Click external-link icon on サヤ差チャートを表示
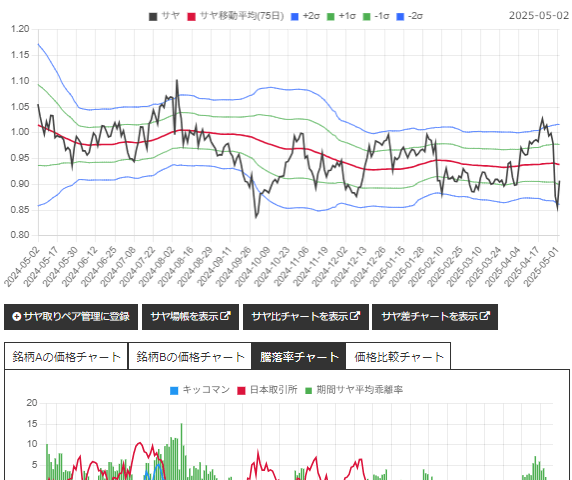This screenshot has width=572, height=480. [x=485, y=316]
